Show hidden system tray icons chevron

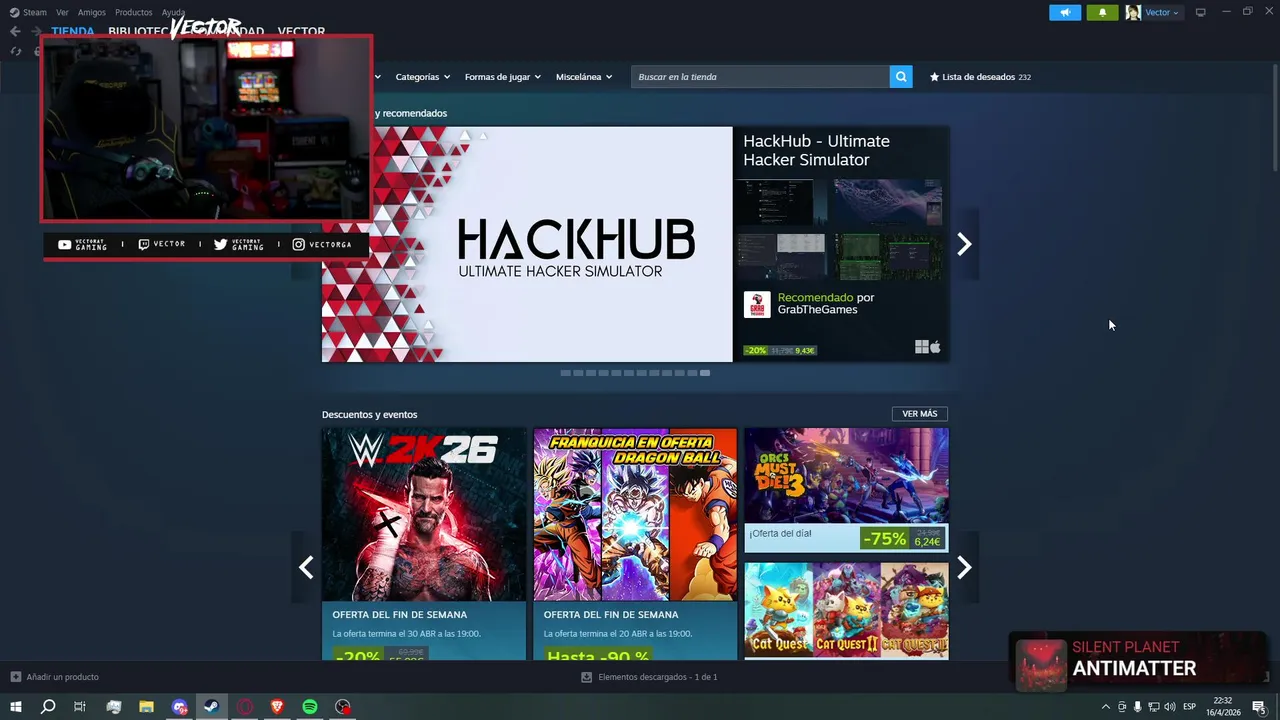coord(1105,707)
